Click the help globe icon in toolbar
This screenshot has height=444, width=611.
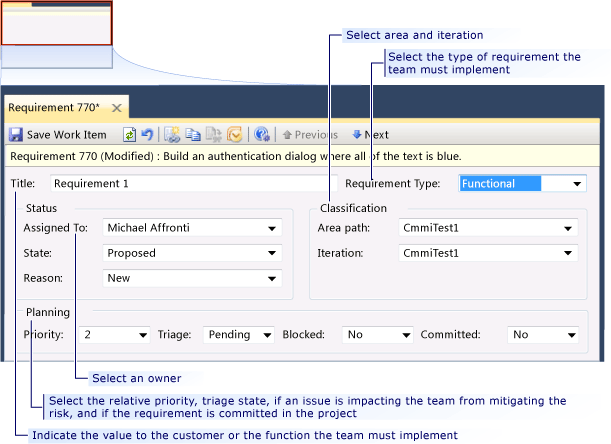tap(261, 135)
